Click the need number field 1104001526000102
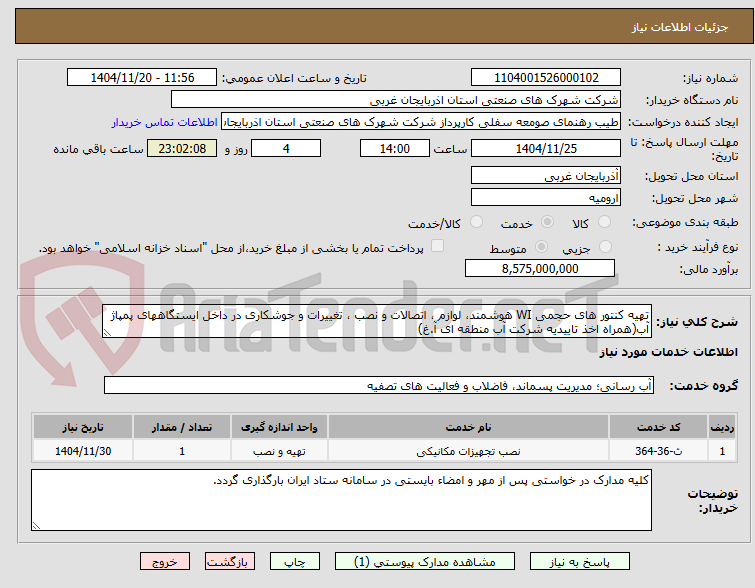The width and height of the screenshot is (755, 588). (x=546, y=78)
